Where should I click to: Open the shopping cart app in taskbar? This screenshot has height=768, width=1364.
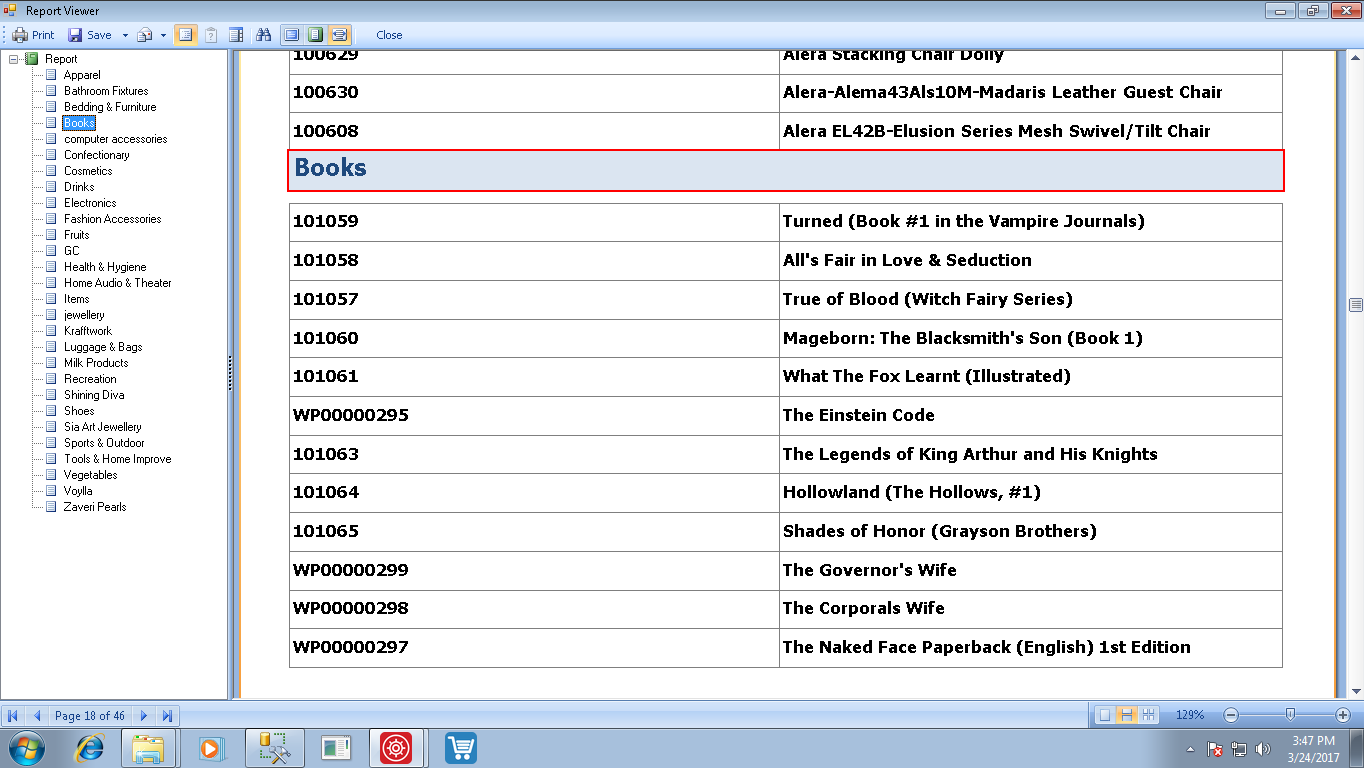coord(460,748)
